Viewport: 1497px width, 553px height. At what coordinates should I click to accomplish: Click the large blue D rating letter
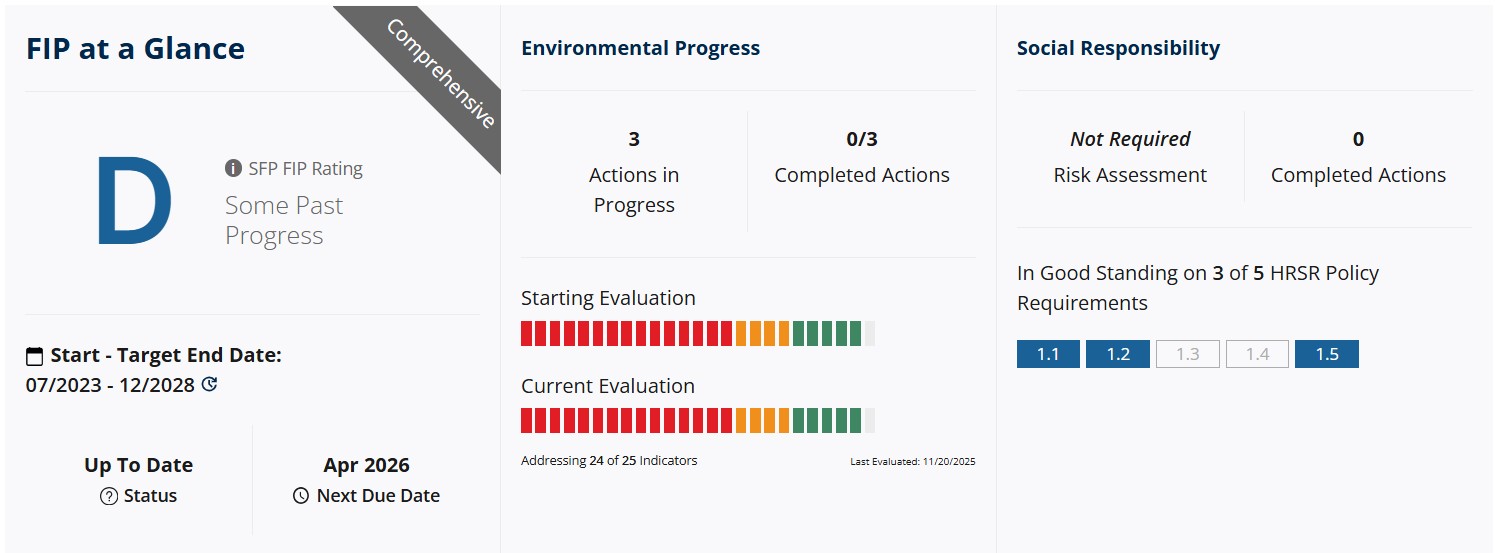click(x=134, y=202)
